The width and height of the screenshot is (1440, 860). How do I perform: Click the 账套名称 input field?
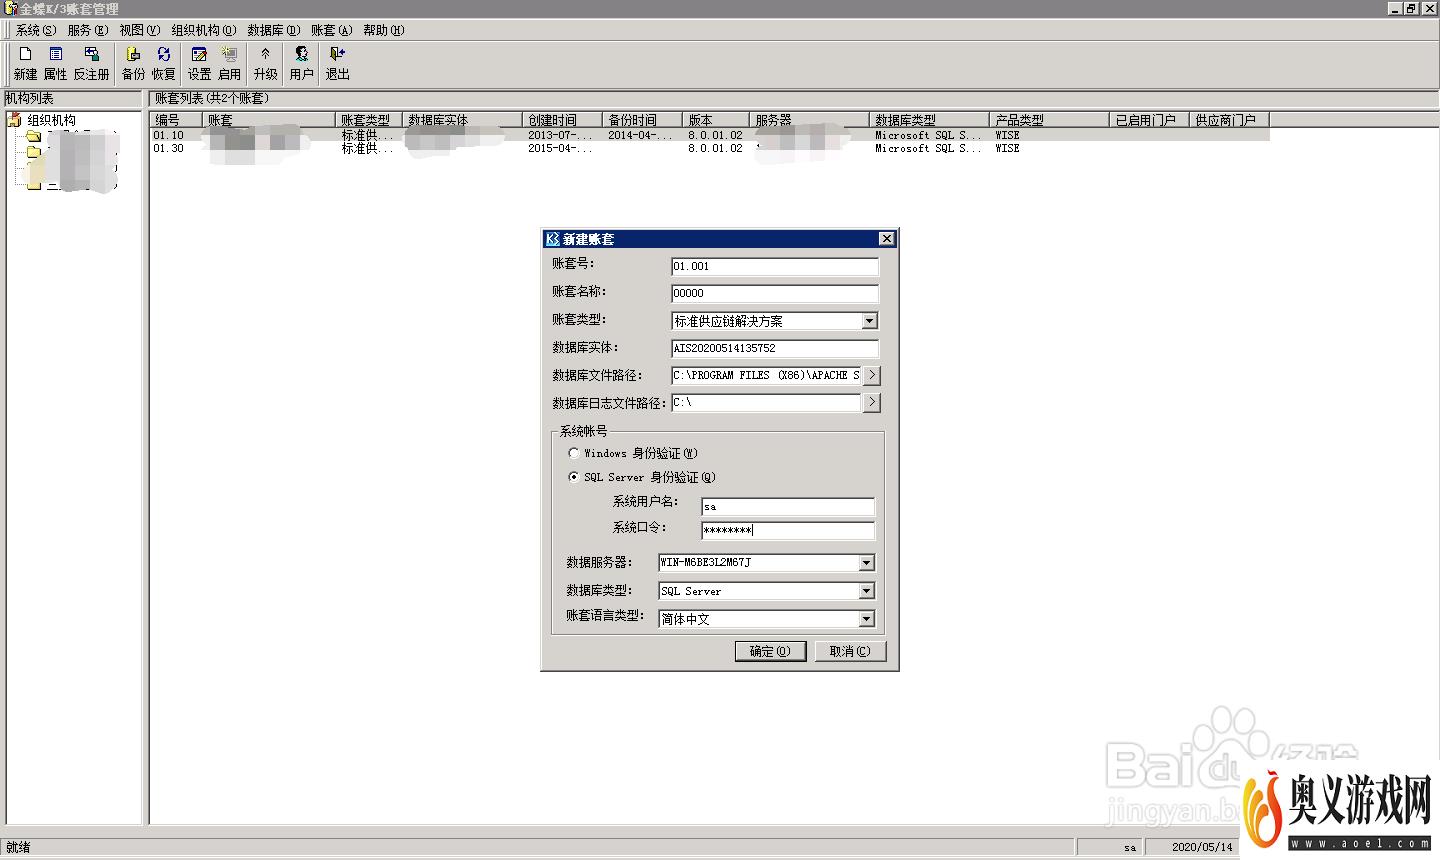[x=775, y=293]
